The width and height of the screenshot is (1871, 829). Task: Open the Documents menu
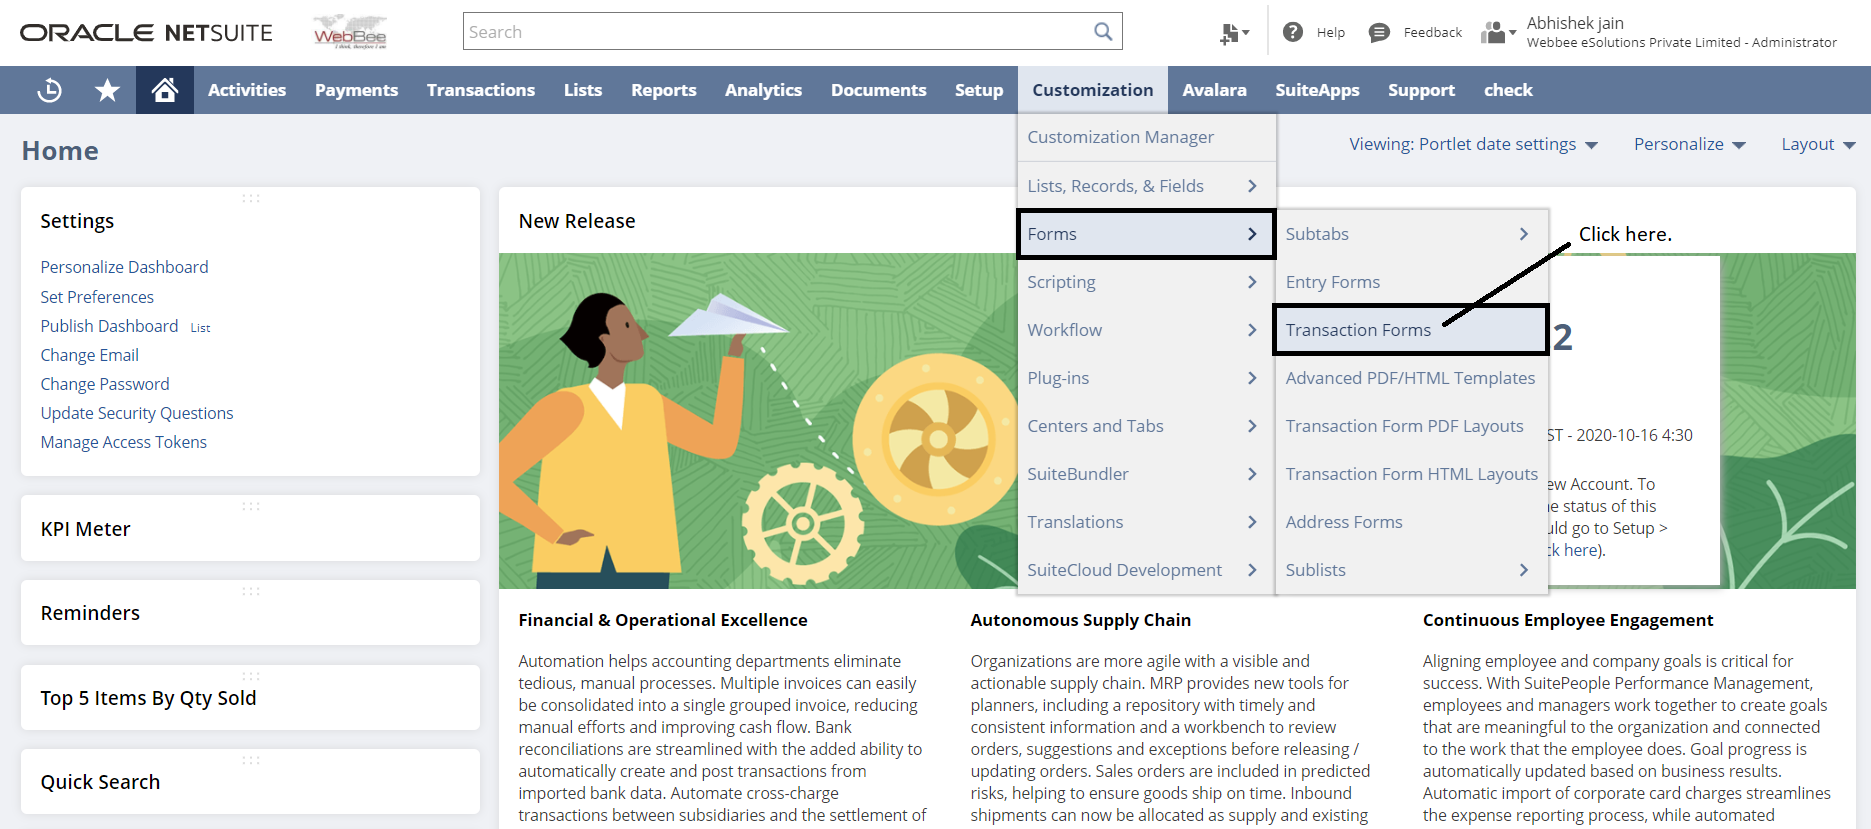(879, 90)
